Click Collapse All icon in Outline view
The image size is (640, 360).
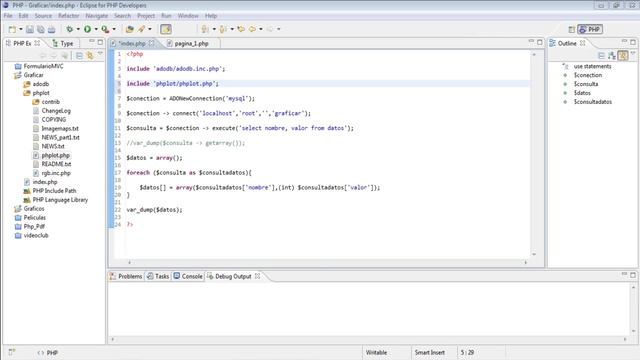coord(601,56)
